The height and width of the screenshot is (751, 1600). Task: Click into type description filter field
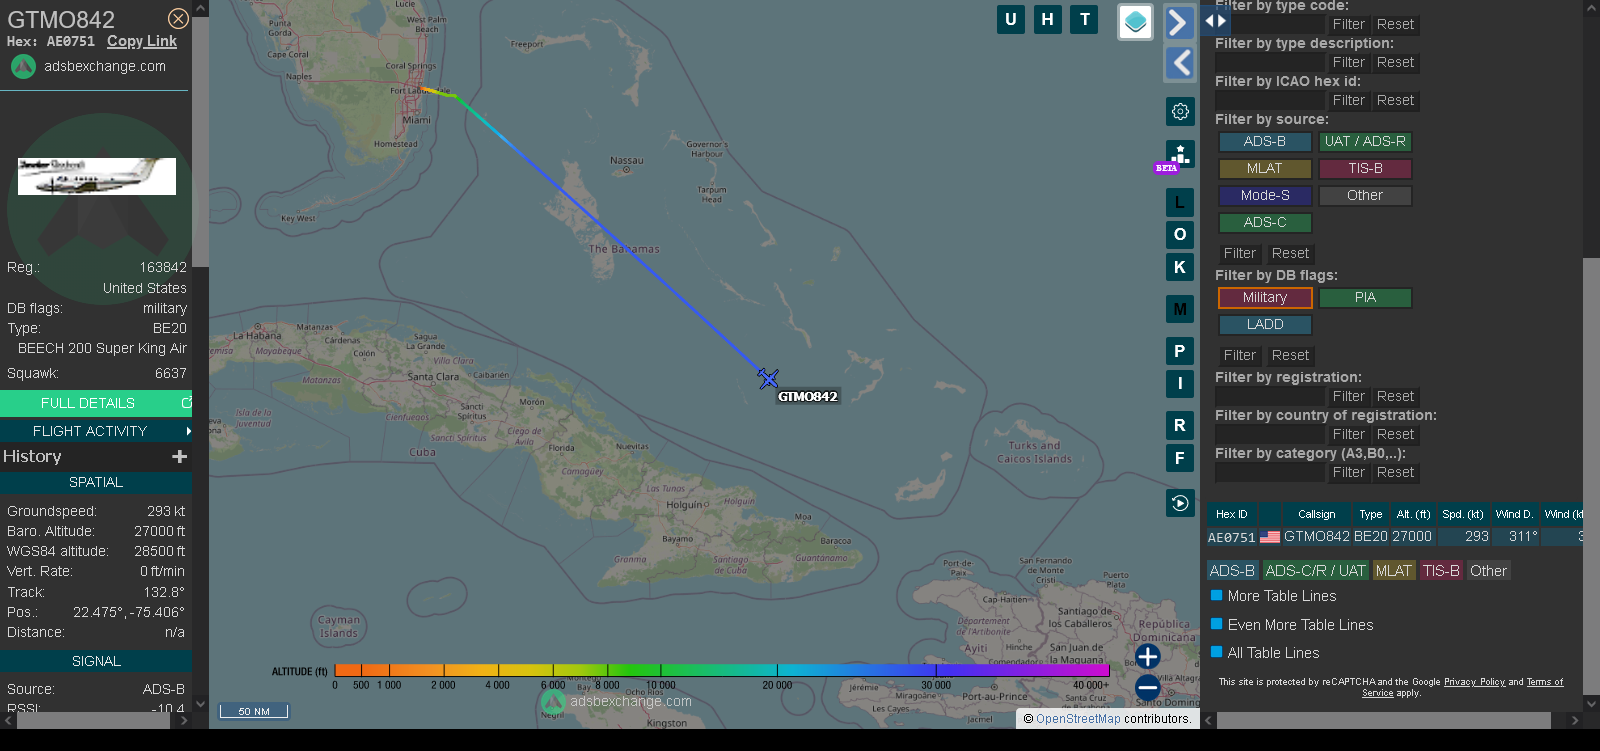click(x=1270, y=62)
